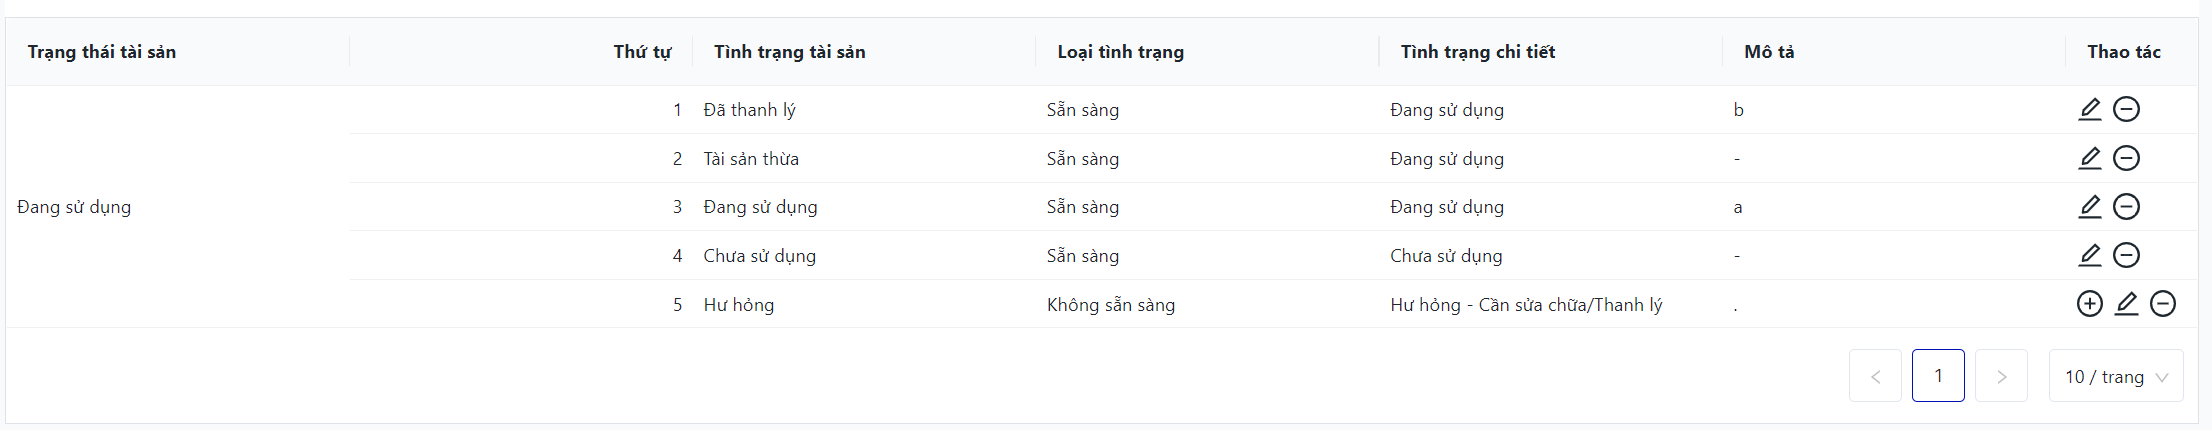Viewport: 2212px width, 430px height.
Task: Click 'Trạng thái tài sản' column header
Action: pyautogui.click(x=102, y=52)
